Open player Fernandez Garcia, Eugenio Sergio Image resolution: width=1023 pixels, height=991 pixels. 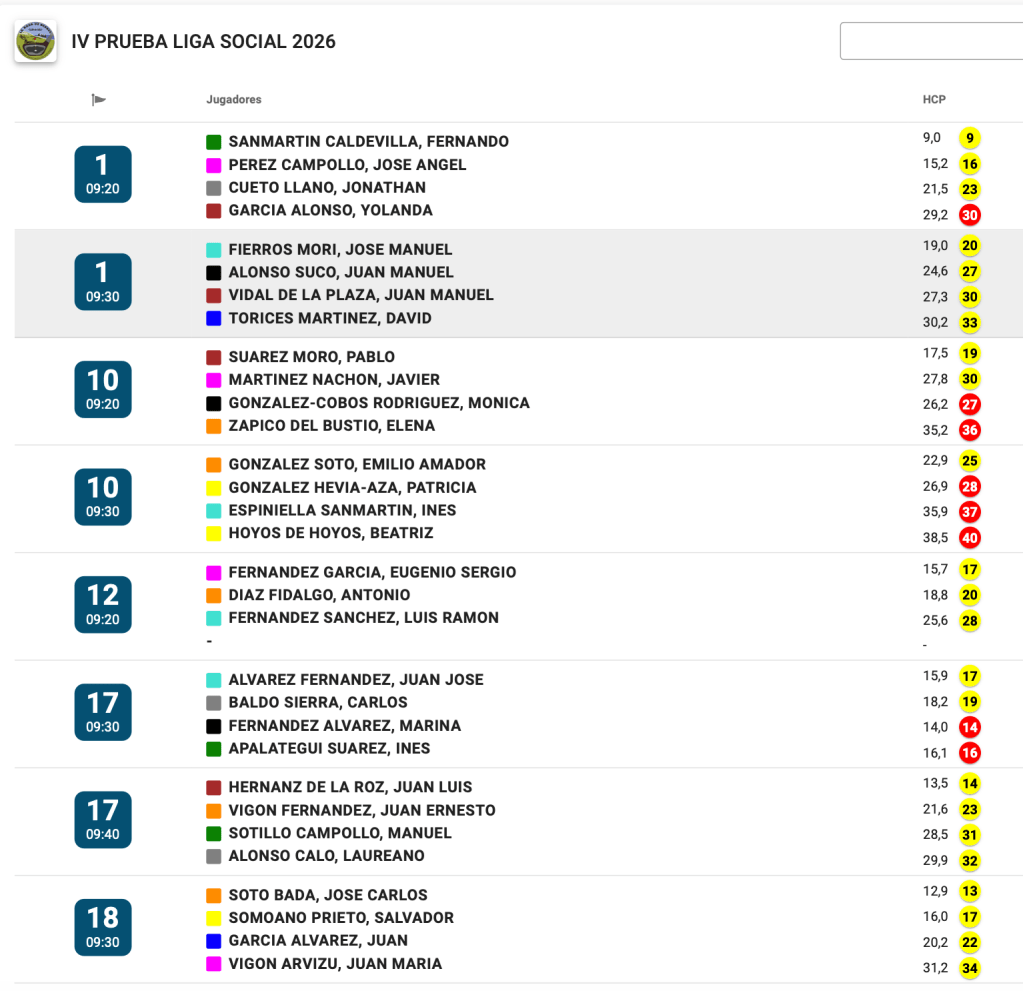click(372, 572)
